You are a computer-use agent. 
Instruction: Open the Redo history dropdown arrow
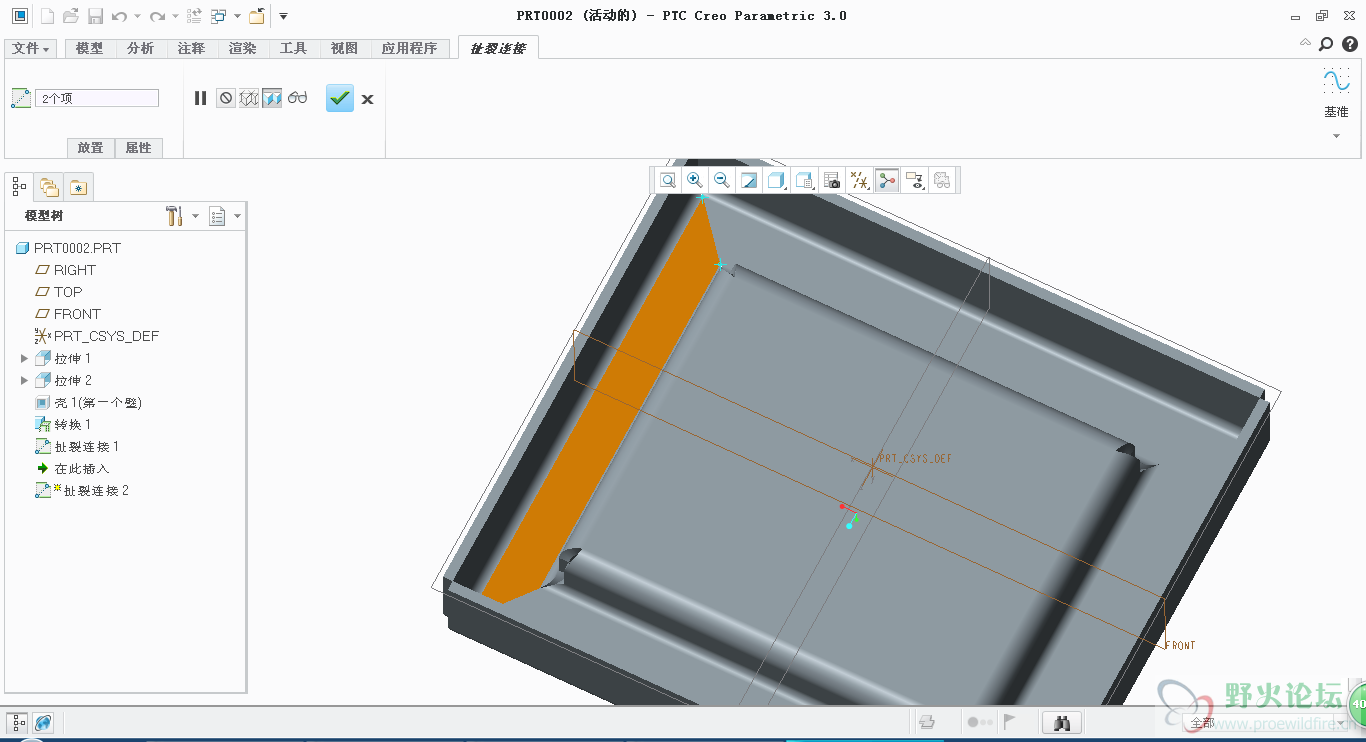click(174, 17)
